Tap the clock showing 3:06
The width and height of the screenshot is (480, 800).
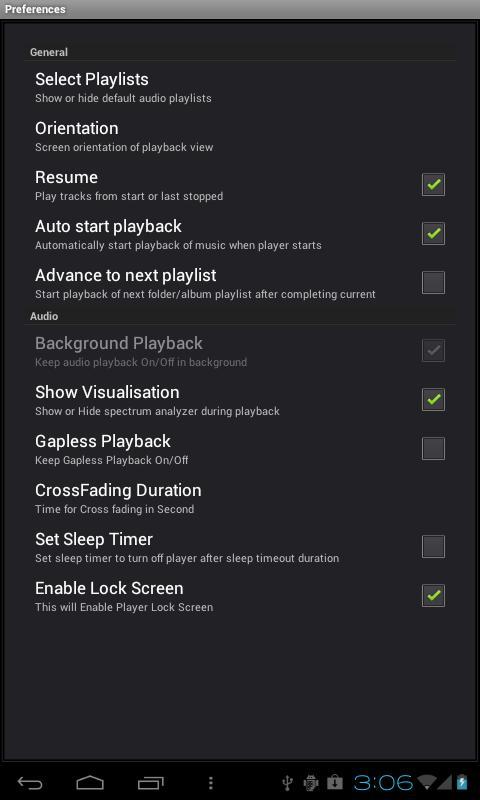click(x=383, y=782)
